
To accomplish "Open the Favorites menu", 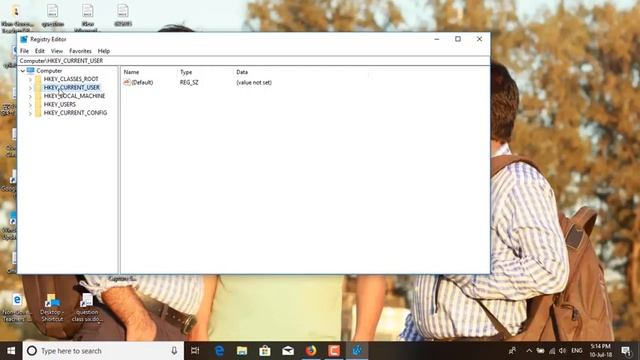I will 80,51.
